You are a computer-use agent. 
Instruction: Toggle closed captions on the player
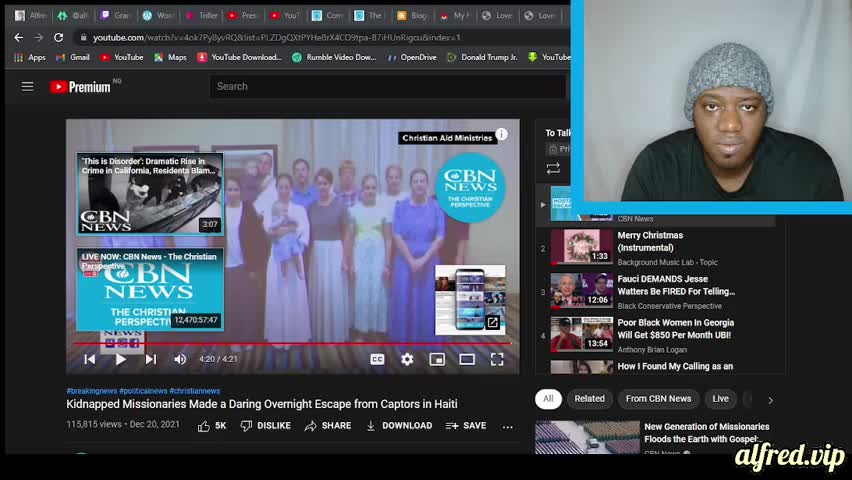click(377, 359)
